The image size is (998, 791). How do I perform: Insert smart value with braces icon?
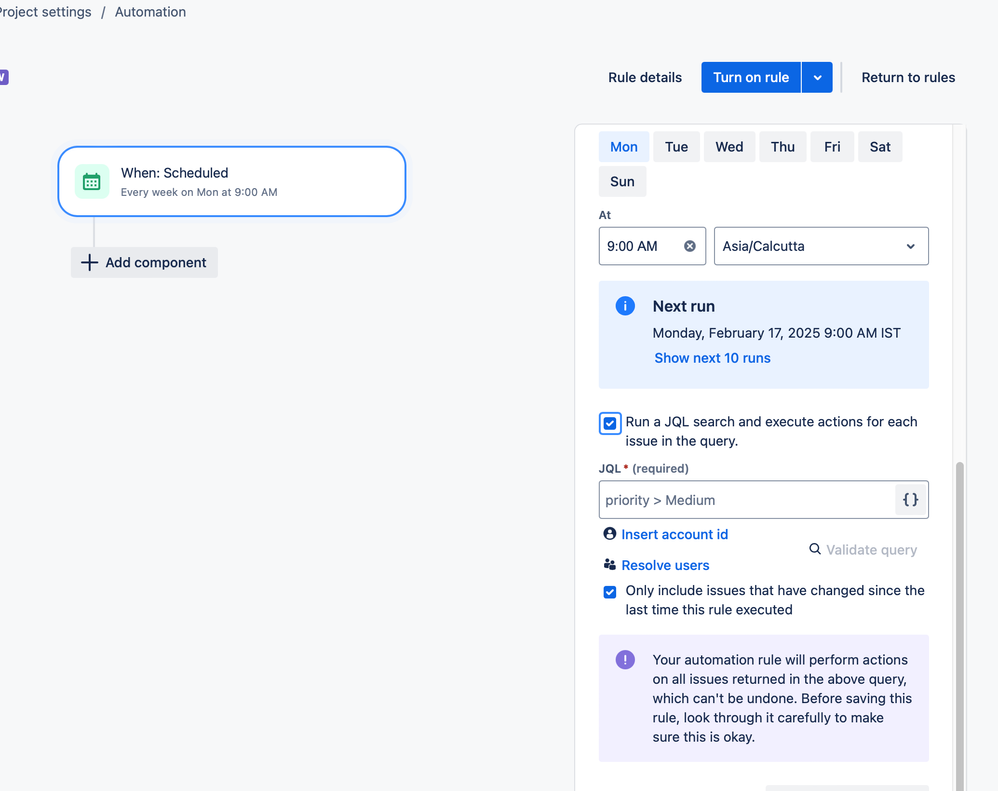[911, 500]
